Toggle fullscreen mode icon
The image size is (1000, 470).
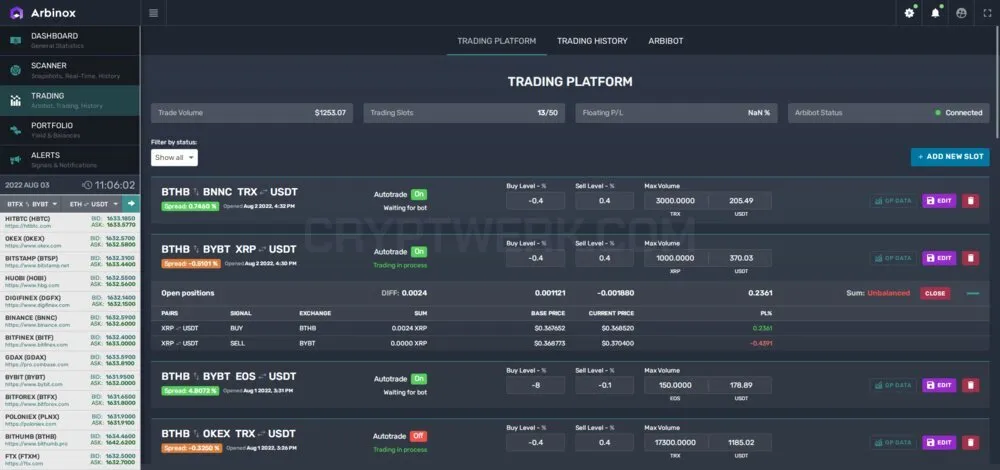tap(987, 13)
